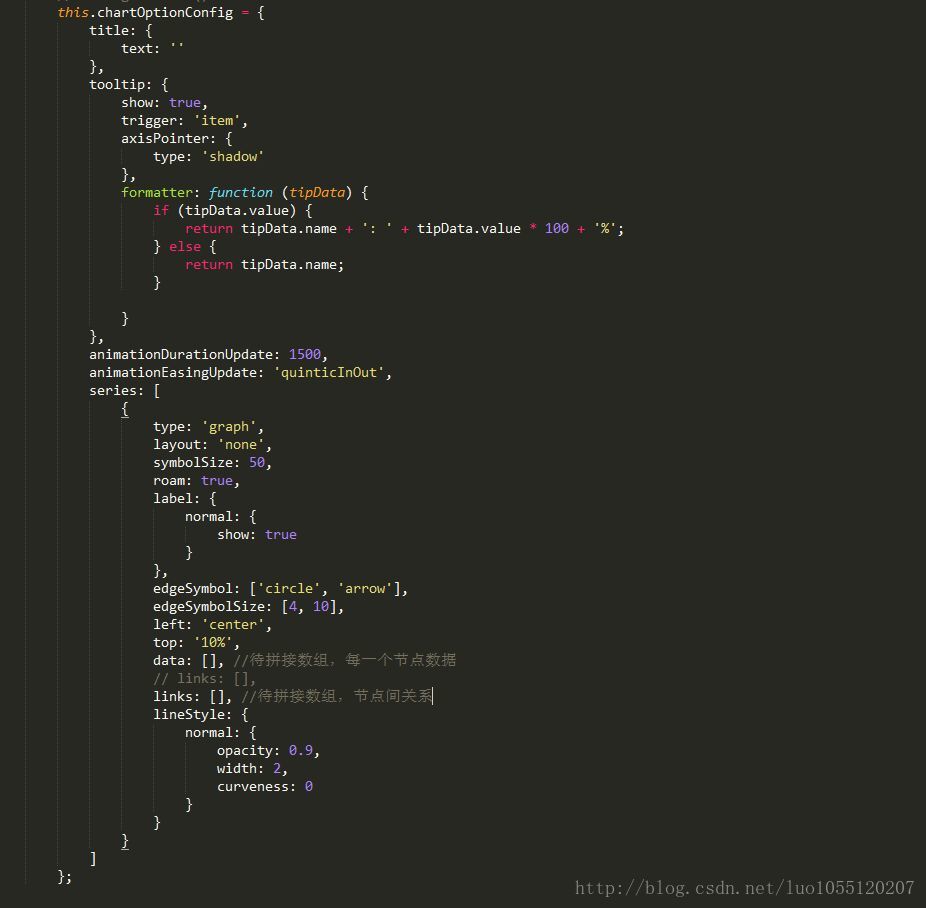Click the closing bracket ']' of series
The width and height of the screenshot is (926, 908).
tap(93, 858)
